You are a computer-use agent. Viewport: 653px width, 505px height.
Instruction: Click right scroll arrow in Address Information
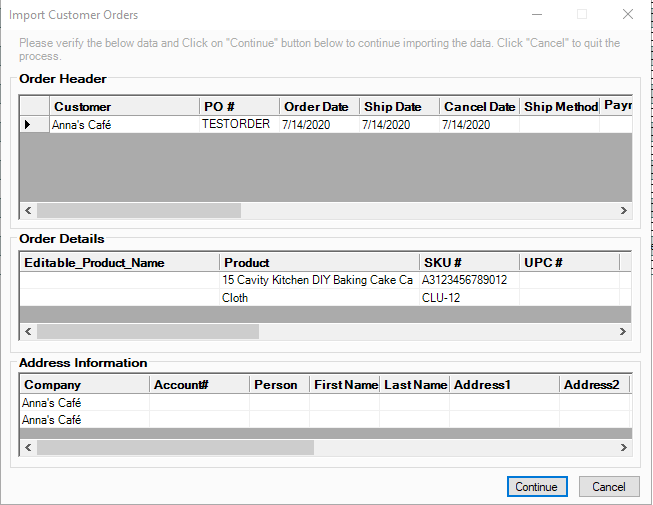coord(623,448)
